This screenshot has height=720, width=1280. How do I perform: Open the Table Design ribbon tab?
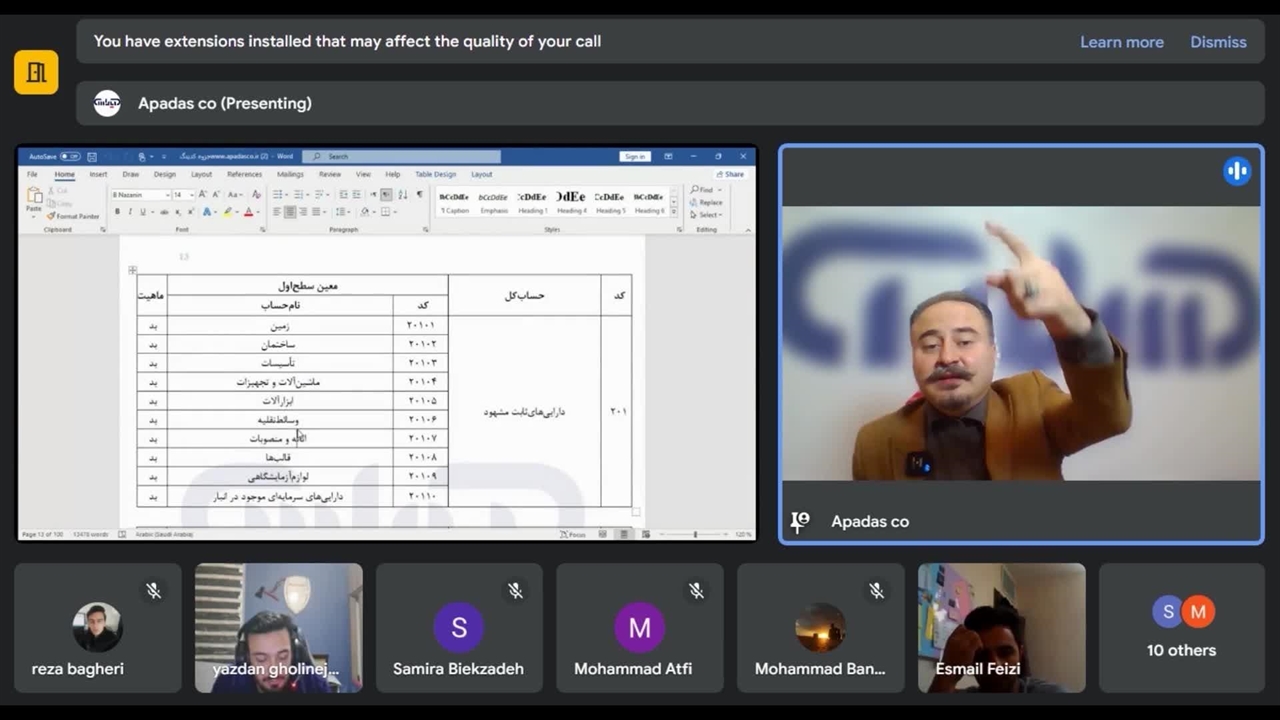pyautogui.click(x=435, y=174)
